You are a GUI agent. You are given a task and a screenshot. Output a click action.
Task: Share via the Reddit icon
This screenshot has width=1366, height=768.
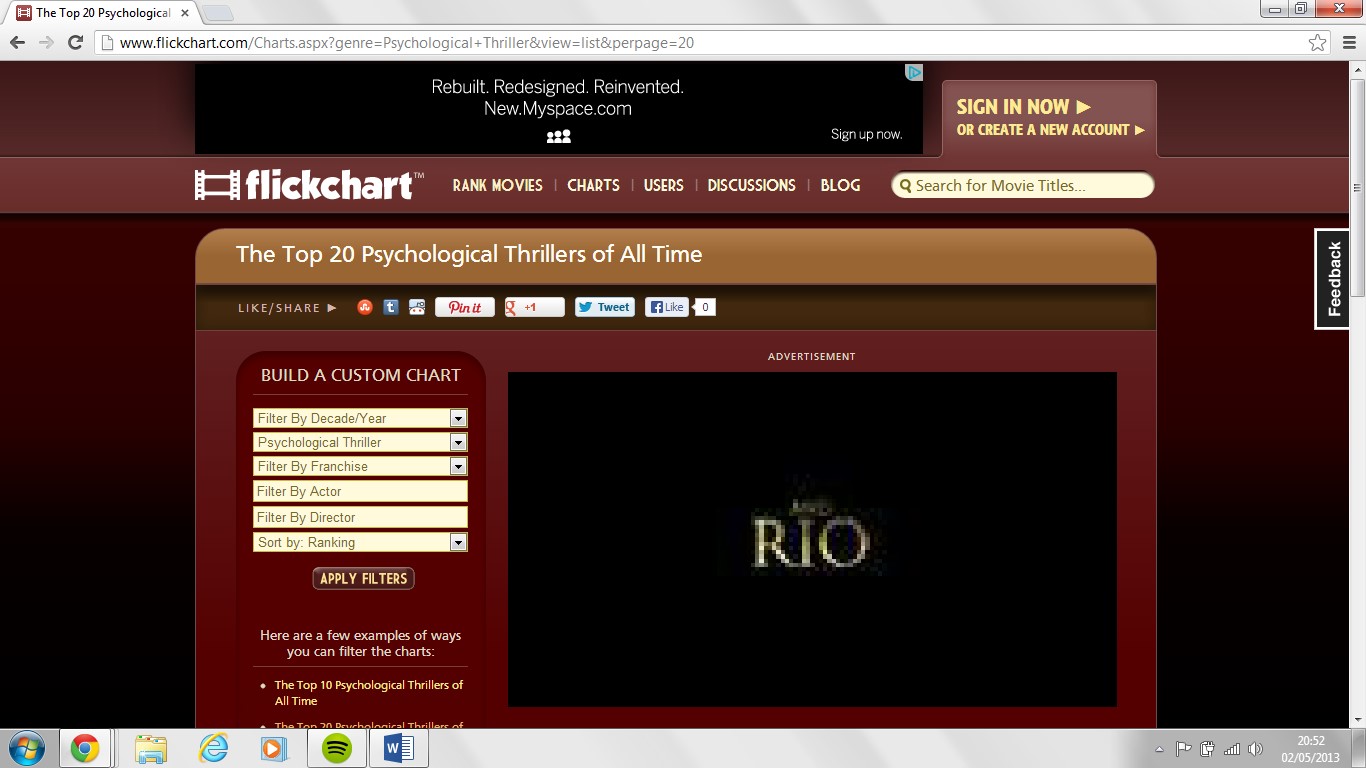(x=417, y=307)
